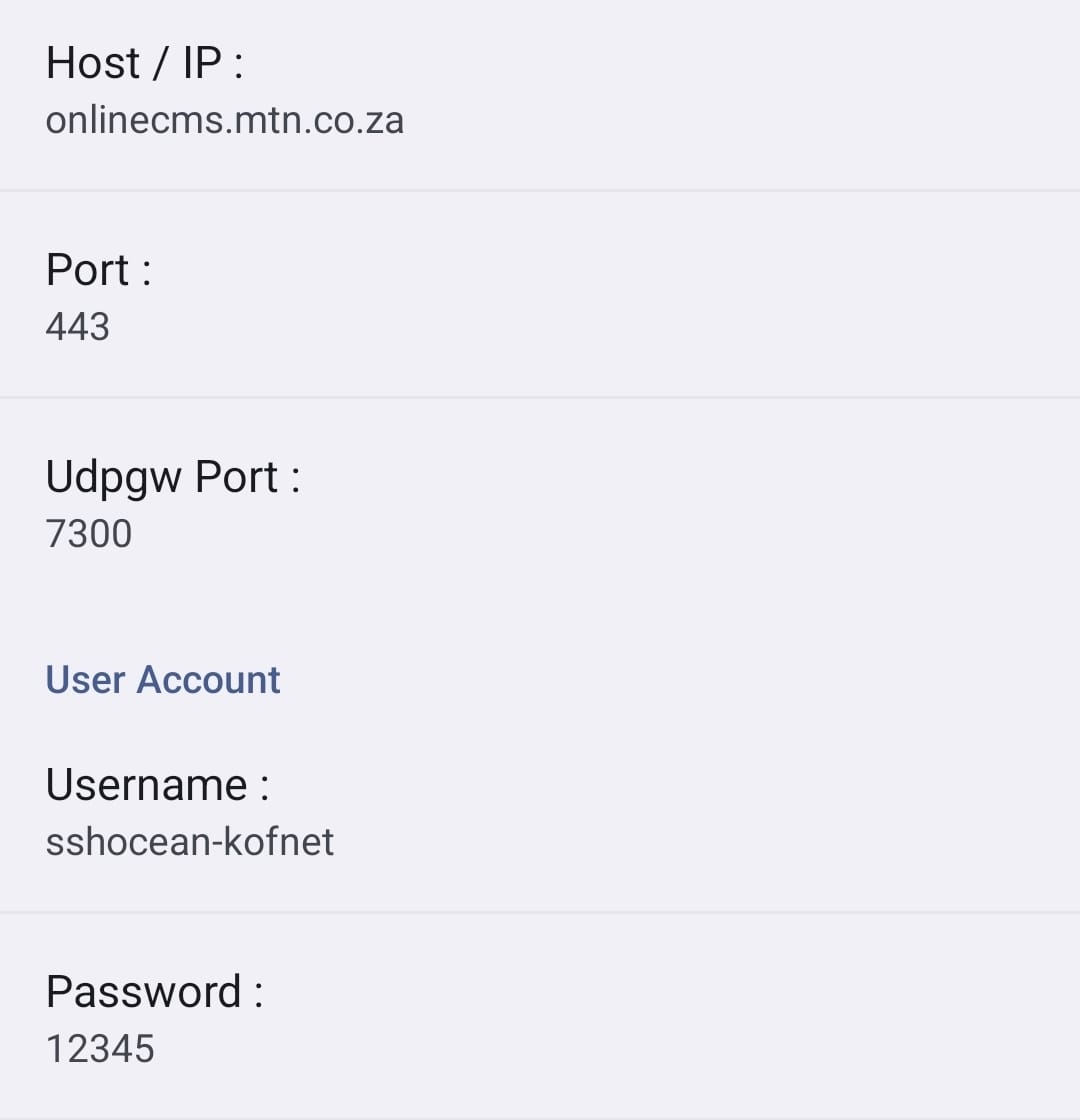Click the divider below the 443 value
Image resolution: width=1080 pixels, height=1120 pixels.
pyautogui.click(x=540, y=397)
